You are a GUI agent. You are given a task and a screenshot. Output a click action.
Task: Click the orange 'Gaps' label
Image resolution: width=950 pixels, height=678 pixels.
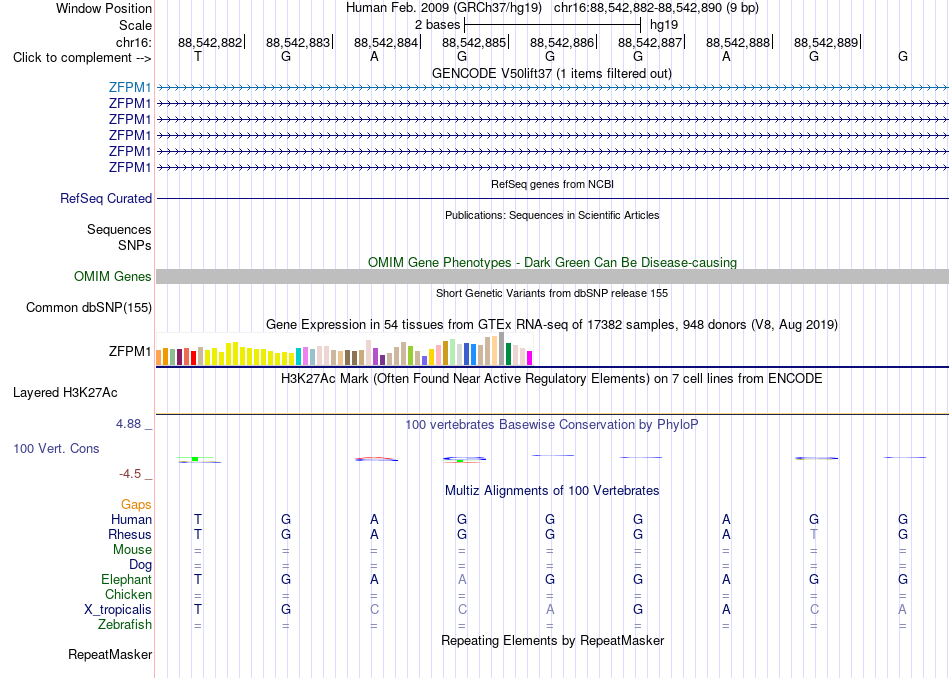tap(136, 504)
